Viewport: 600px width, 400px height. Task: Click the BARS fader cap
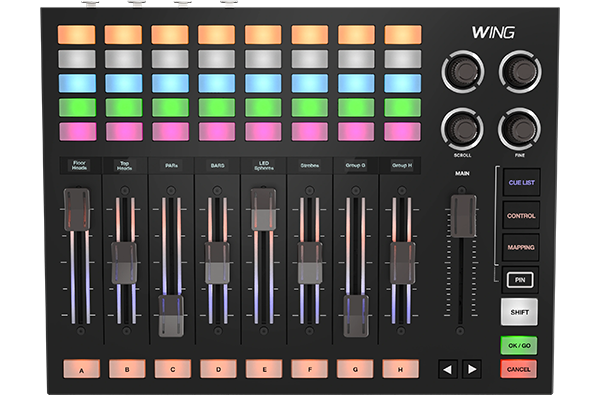coord(217,263)
